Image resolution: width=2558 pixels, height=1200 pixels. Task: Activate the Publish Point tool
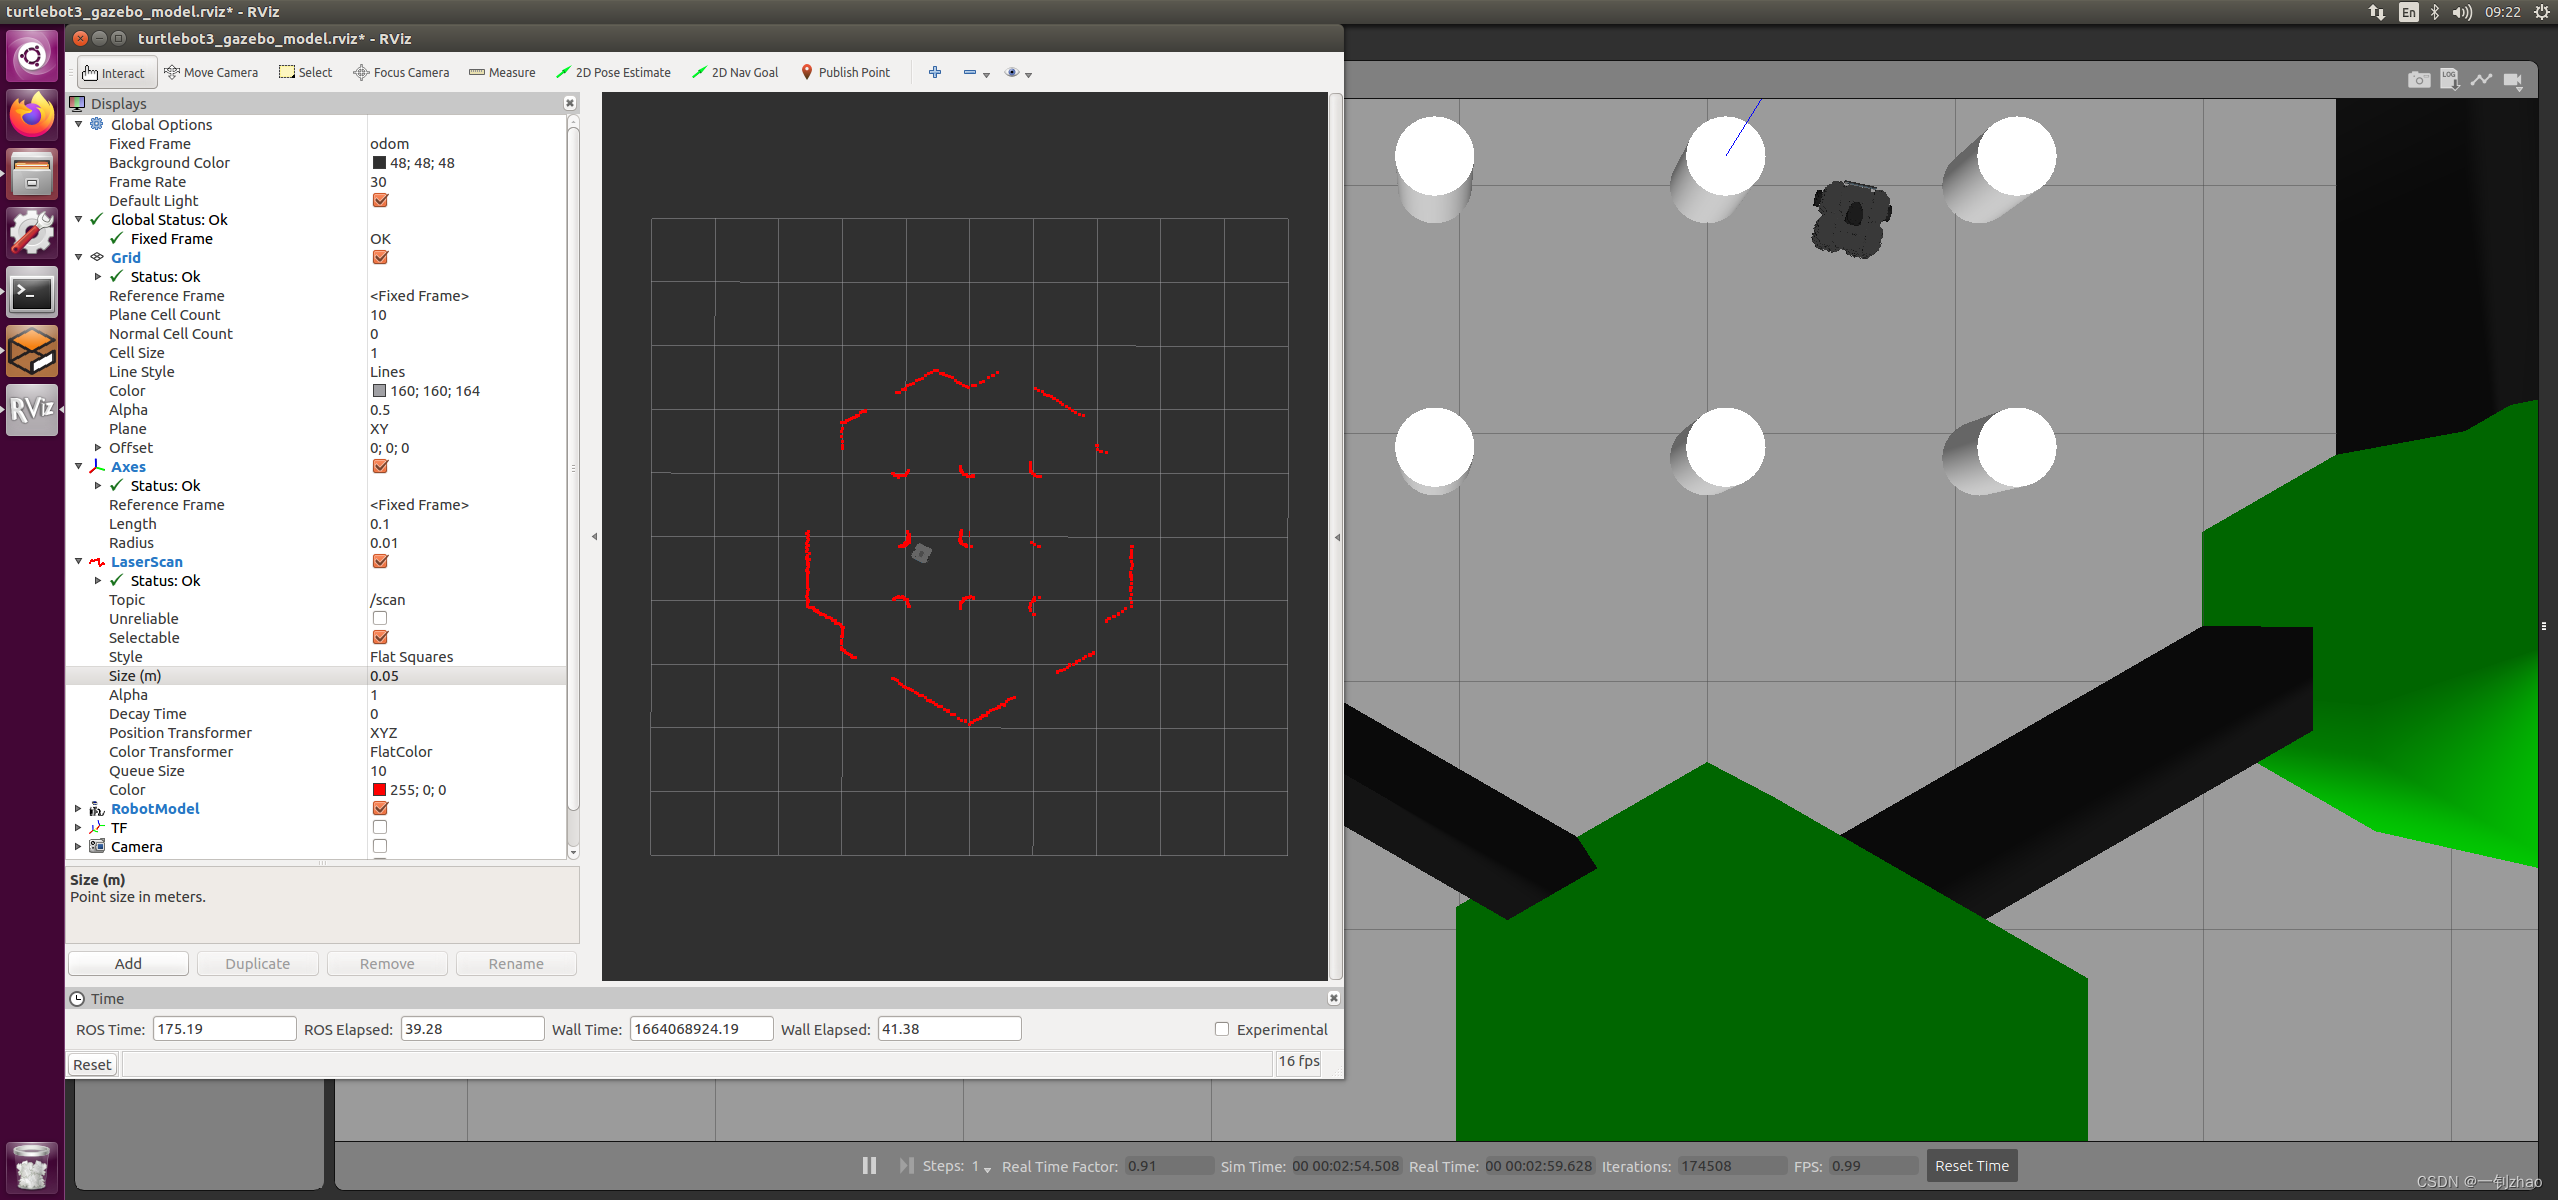845,72
